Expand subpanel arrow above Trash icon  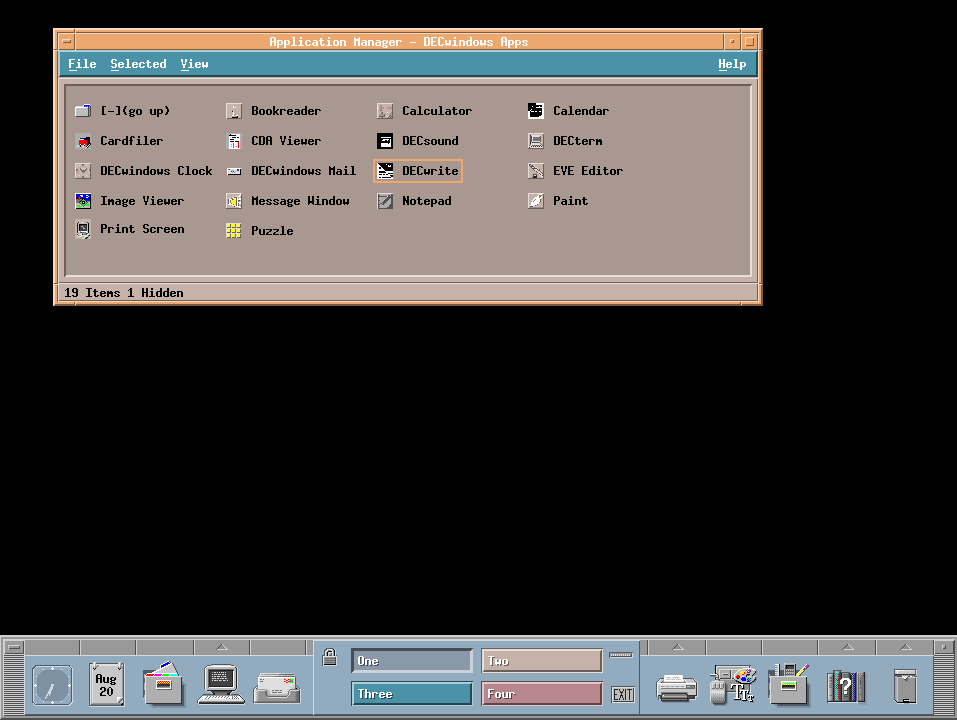(905, 647)
